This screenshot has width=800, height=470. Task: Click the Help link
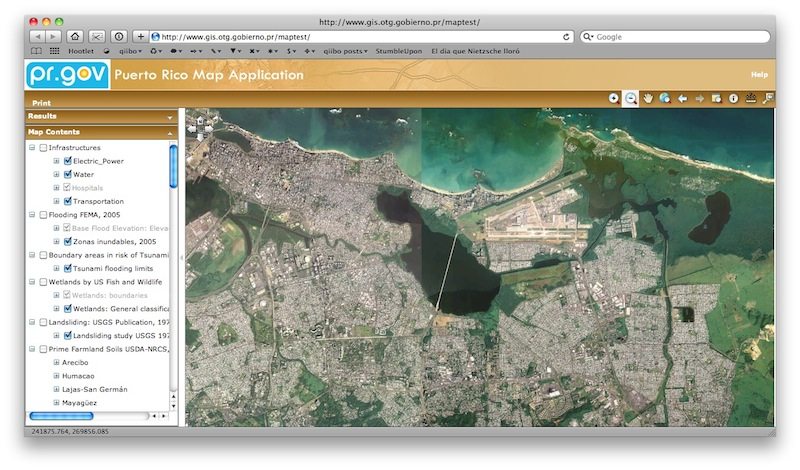759,75
